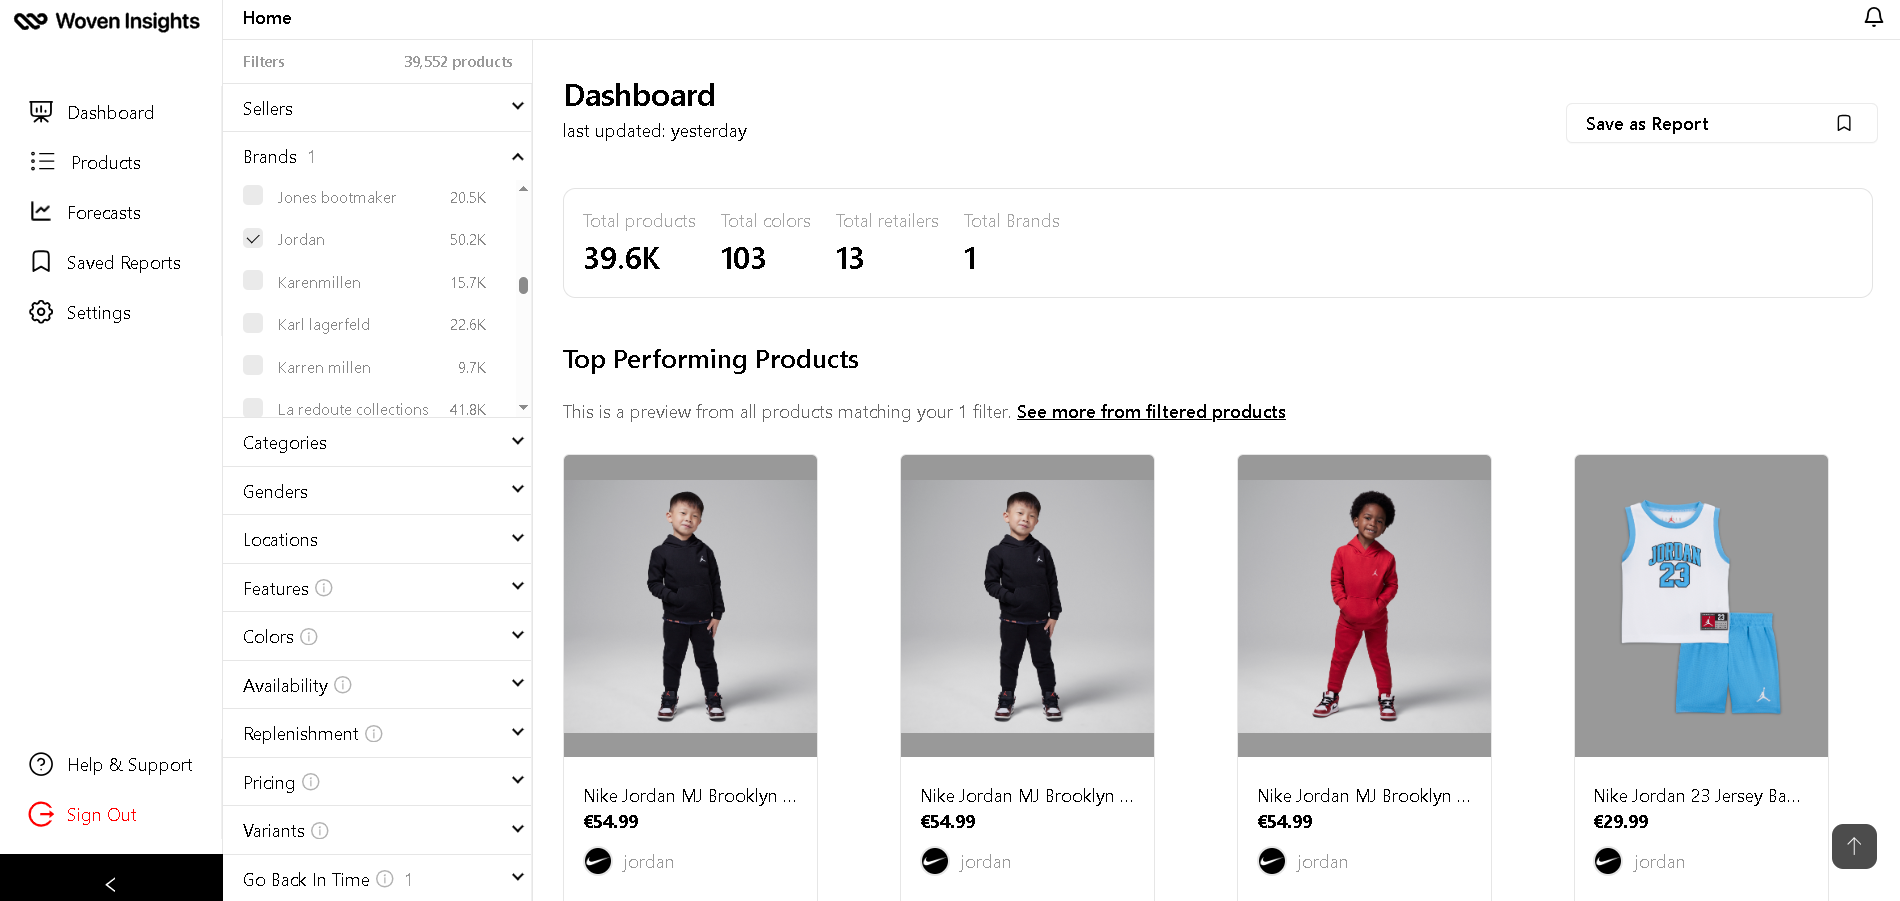Click the brands list scrollbar thumb
The height and width of the screenshot is (901, 1900).
[523, 285]
